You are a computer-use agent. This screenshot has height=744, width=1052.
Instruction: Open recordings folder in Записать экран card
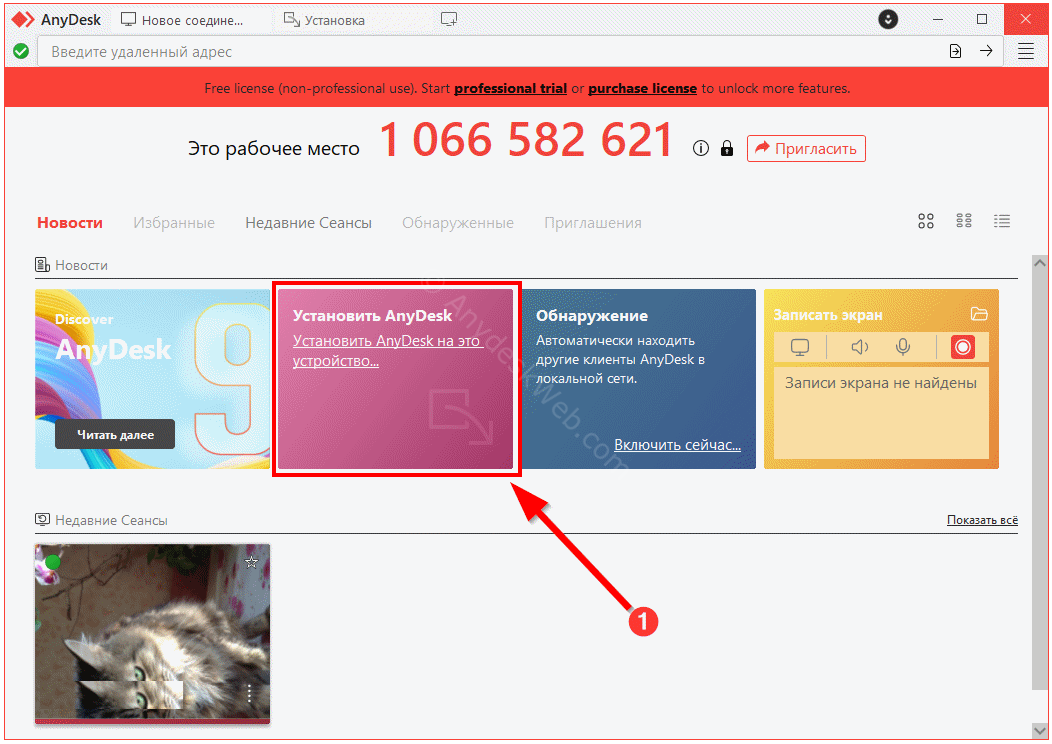pos(979,314)
